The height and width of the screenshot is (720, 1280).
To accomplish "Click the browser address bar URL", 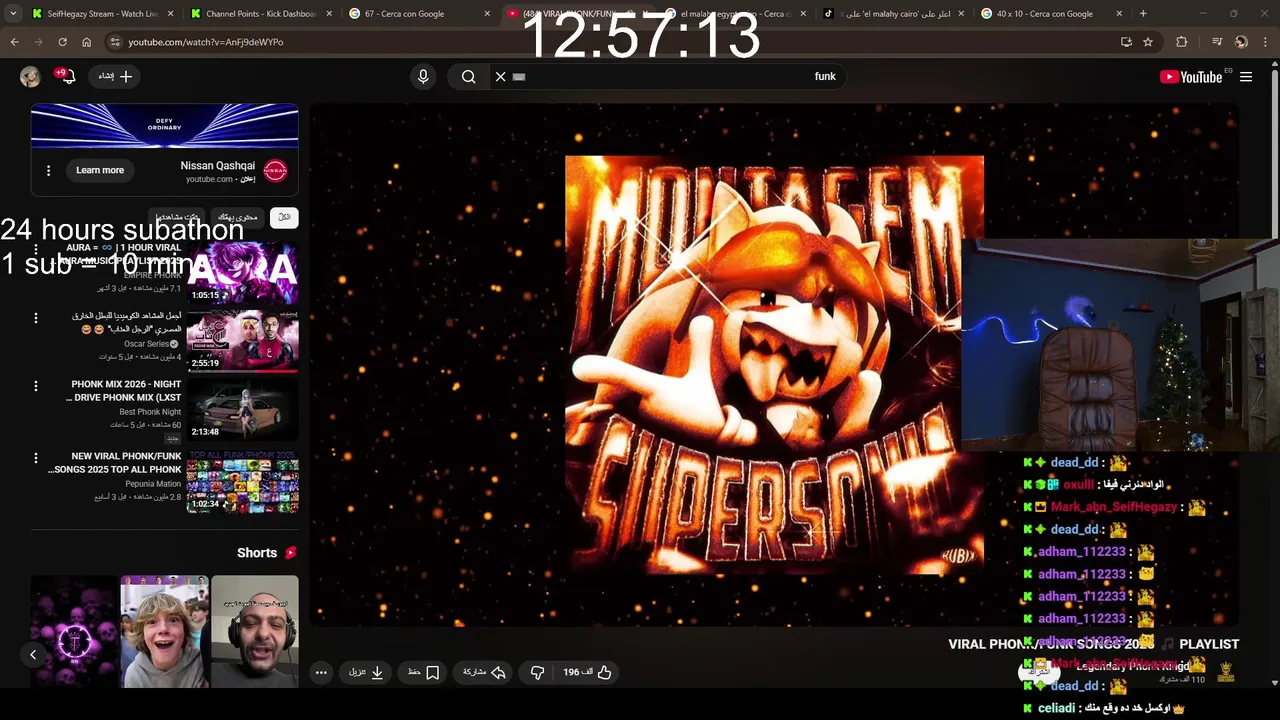I will [205, 42].
